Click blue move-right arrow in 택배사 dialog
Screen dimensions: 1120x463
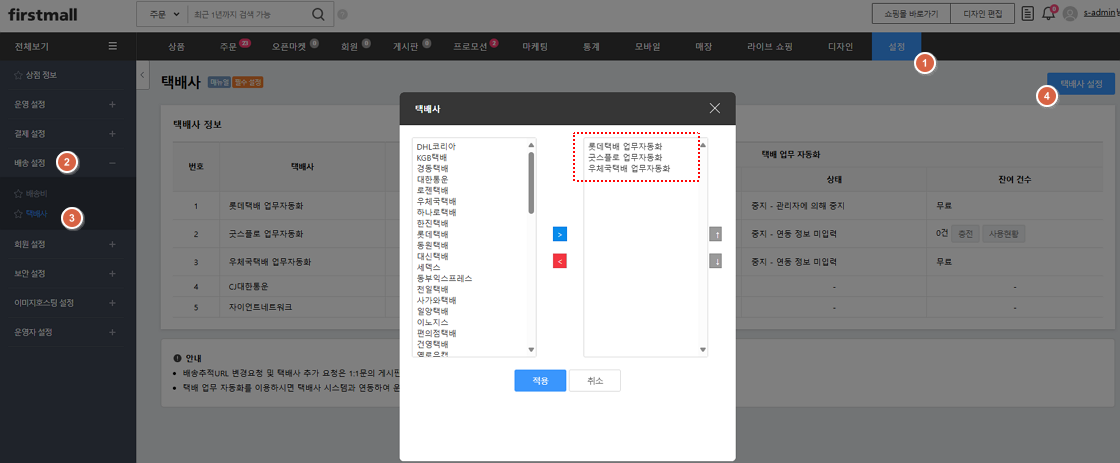[x=559, y=234]
